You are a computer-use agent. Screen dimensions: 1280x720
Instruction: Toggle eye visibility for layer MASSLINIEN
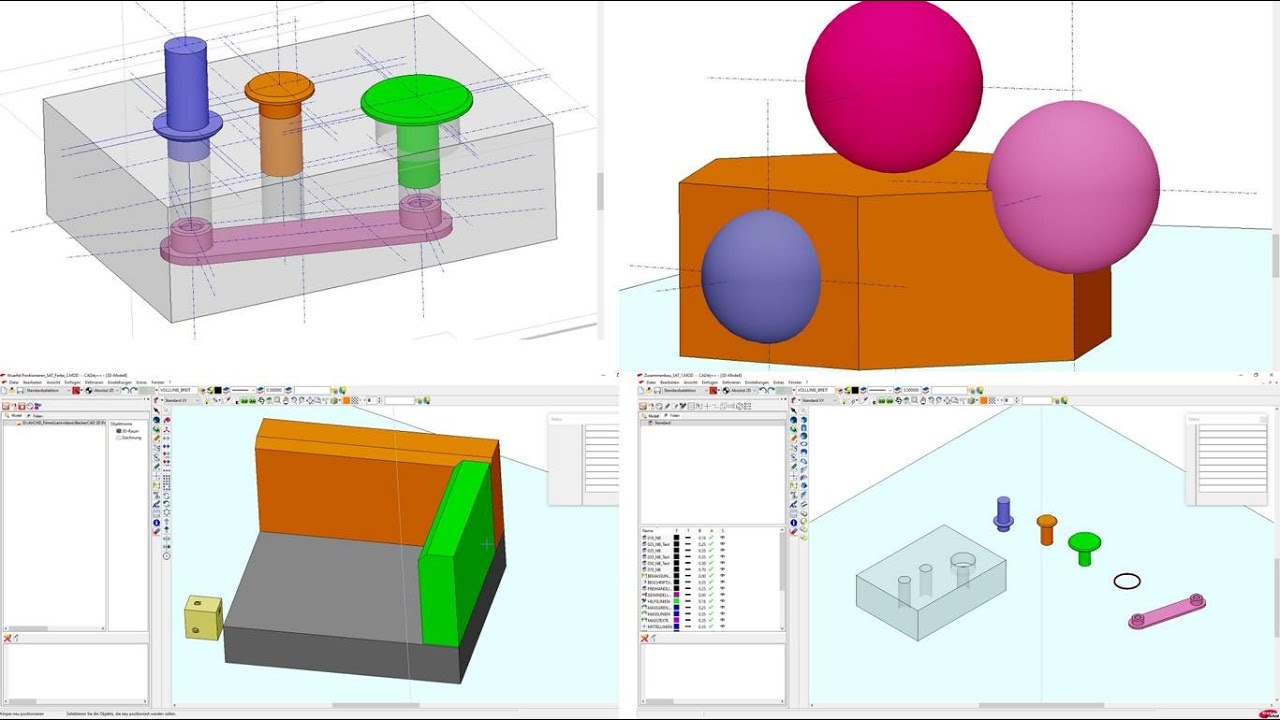(x=723, y=614)
